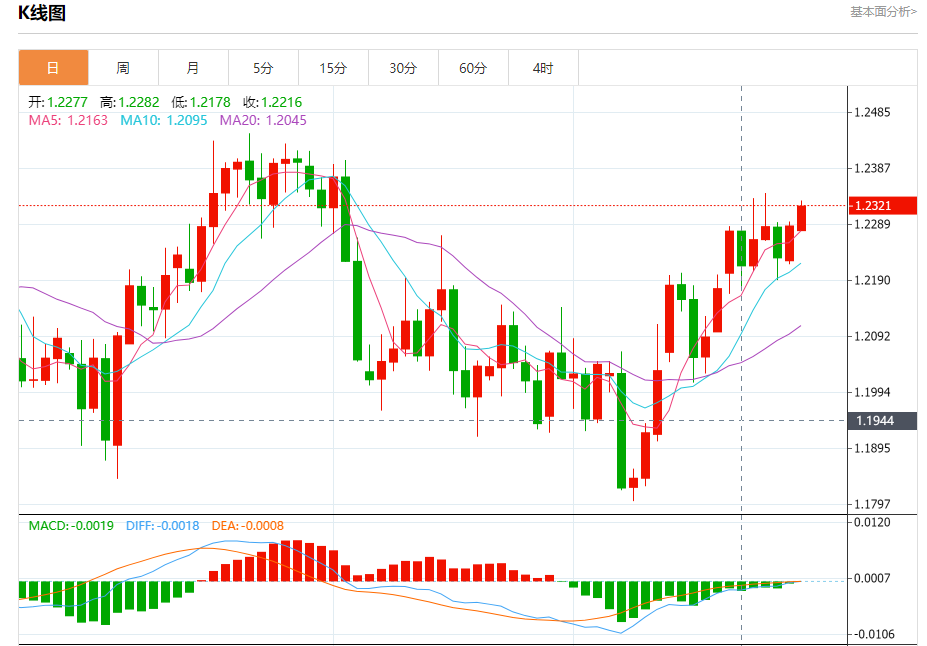The height and width of the screenshot is (646, 927).
Task: Click the latest red candlestick at far right
Action: 802,218
